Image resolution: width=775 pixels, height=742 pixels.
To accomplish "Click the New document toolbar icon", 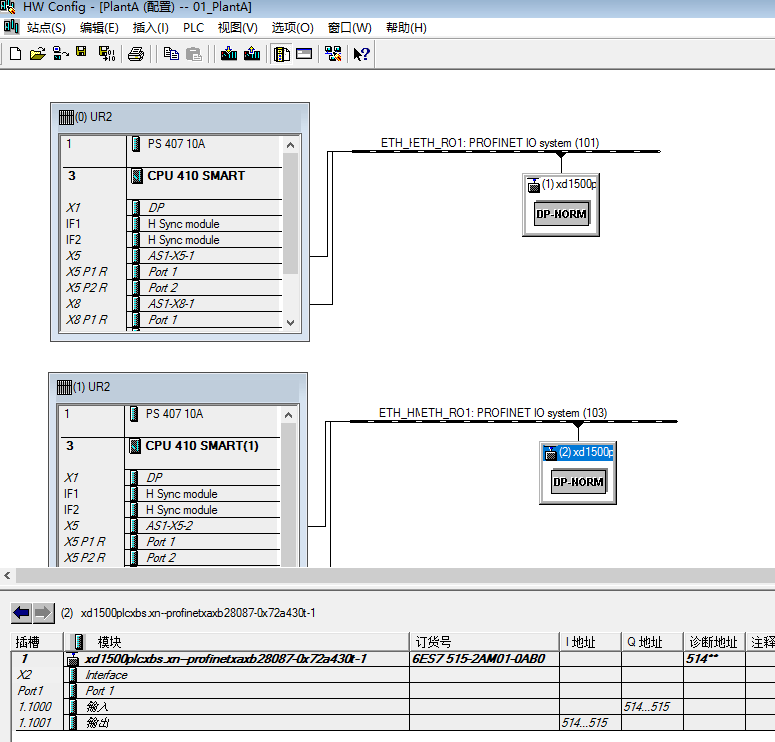I will [15, 54].
